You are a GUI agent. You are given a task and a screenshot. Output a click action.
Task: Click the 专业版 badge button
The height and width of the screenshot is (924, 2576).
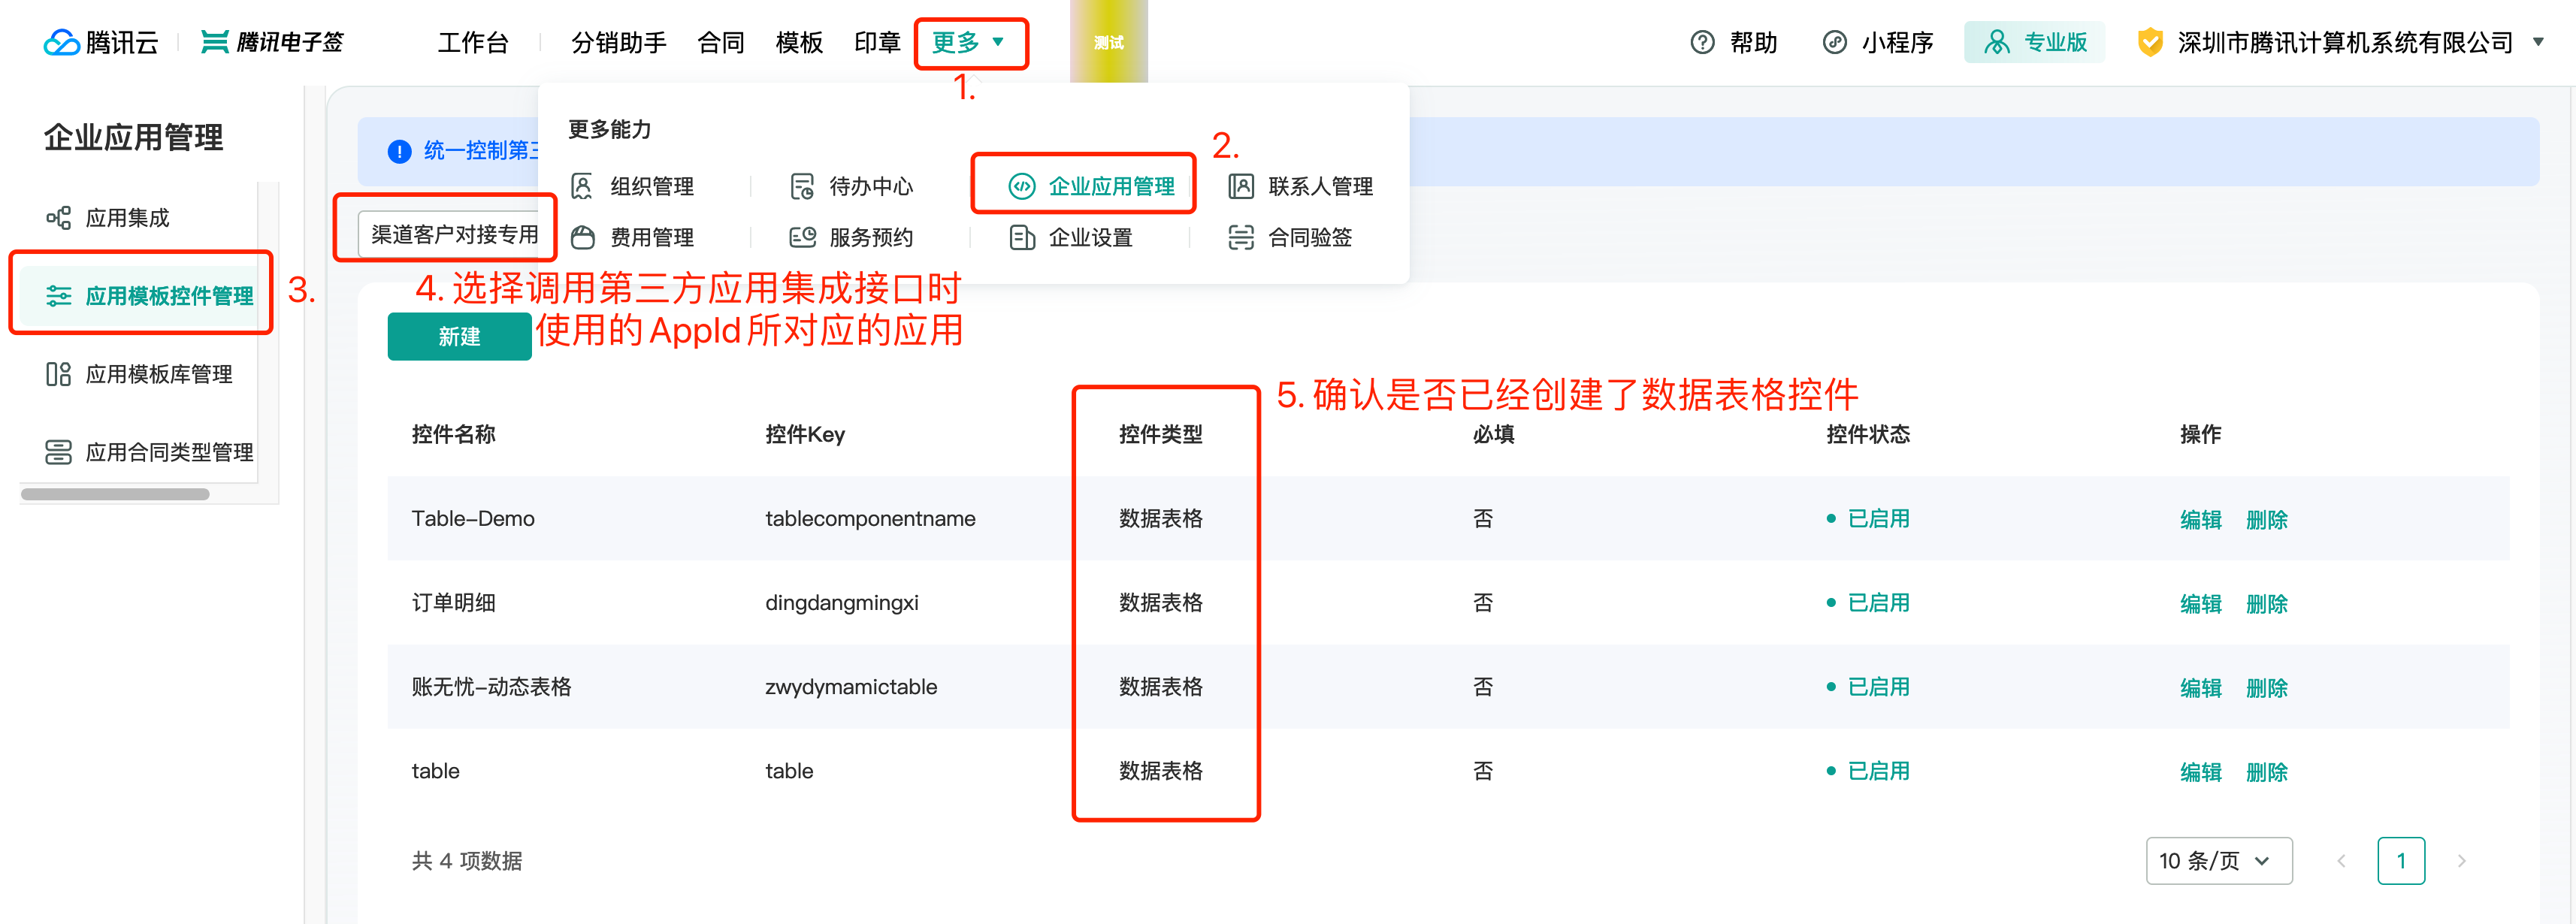(x=2034, y=42)
